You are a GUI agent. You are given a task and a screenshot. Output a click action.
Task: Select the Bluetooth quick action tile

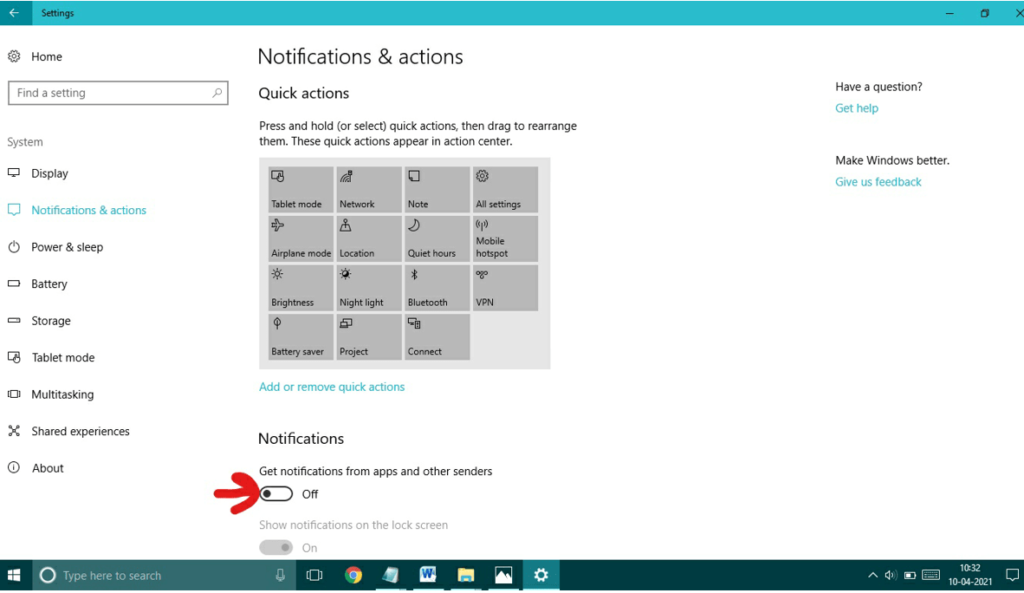pos(436,287)
